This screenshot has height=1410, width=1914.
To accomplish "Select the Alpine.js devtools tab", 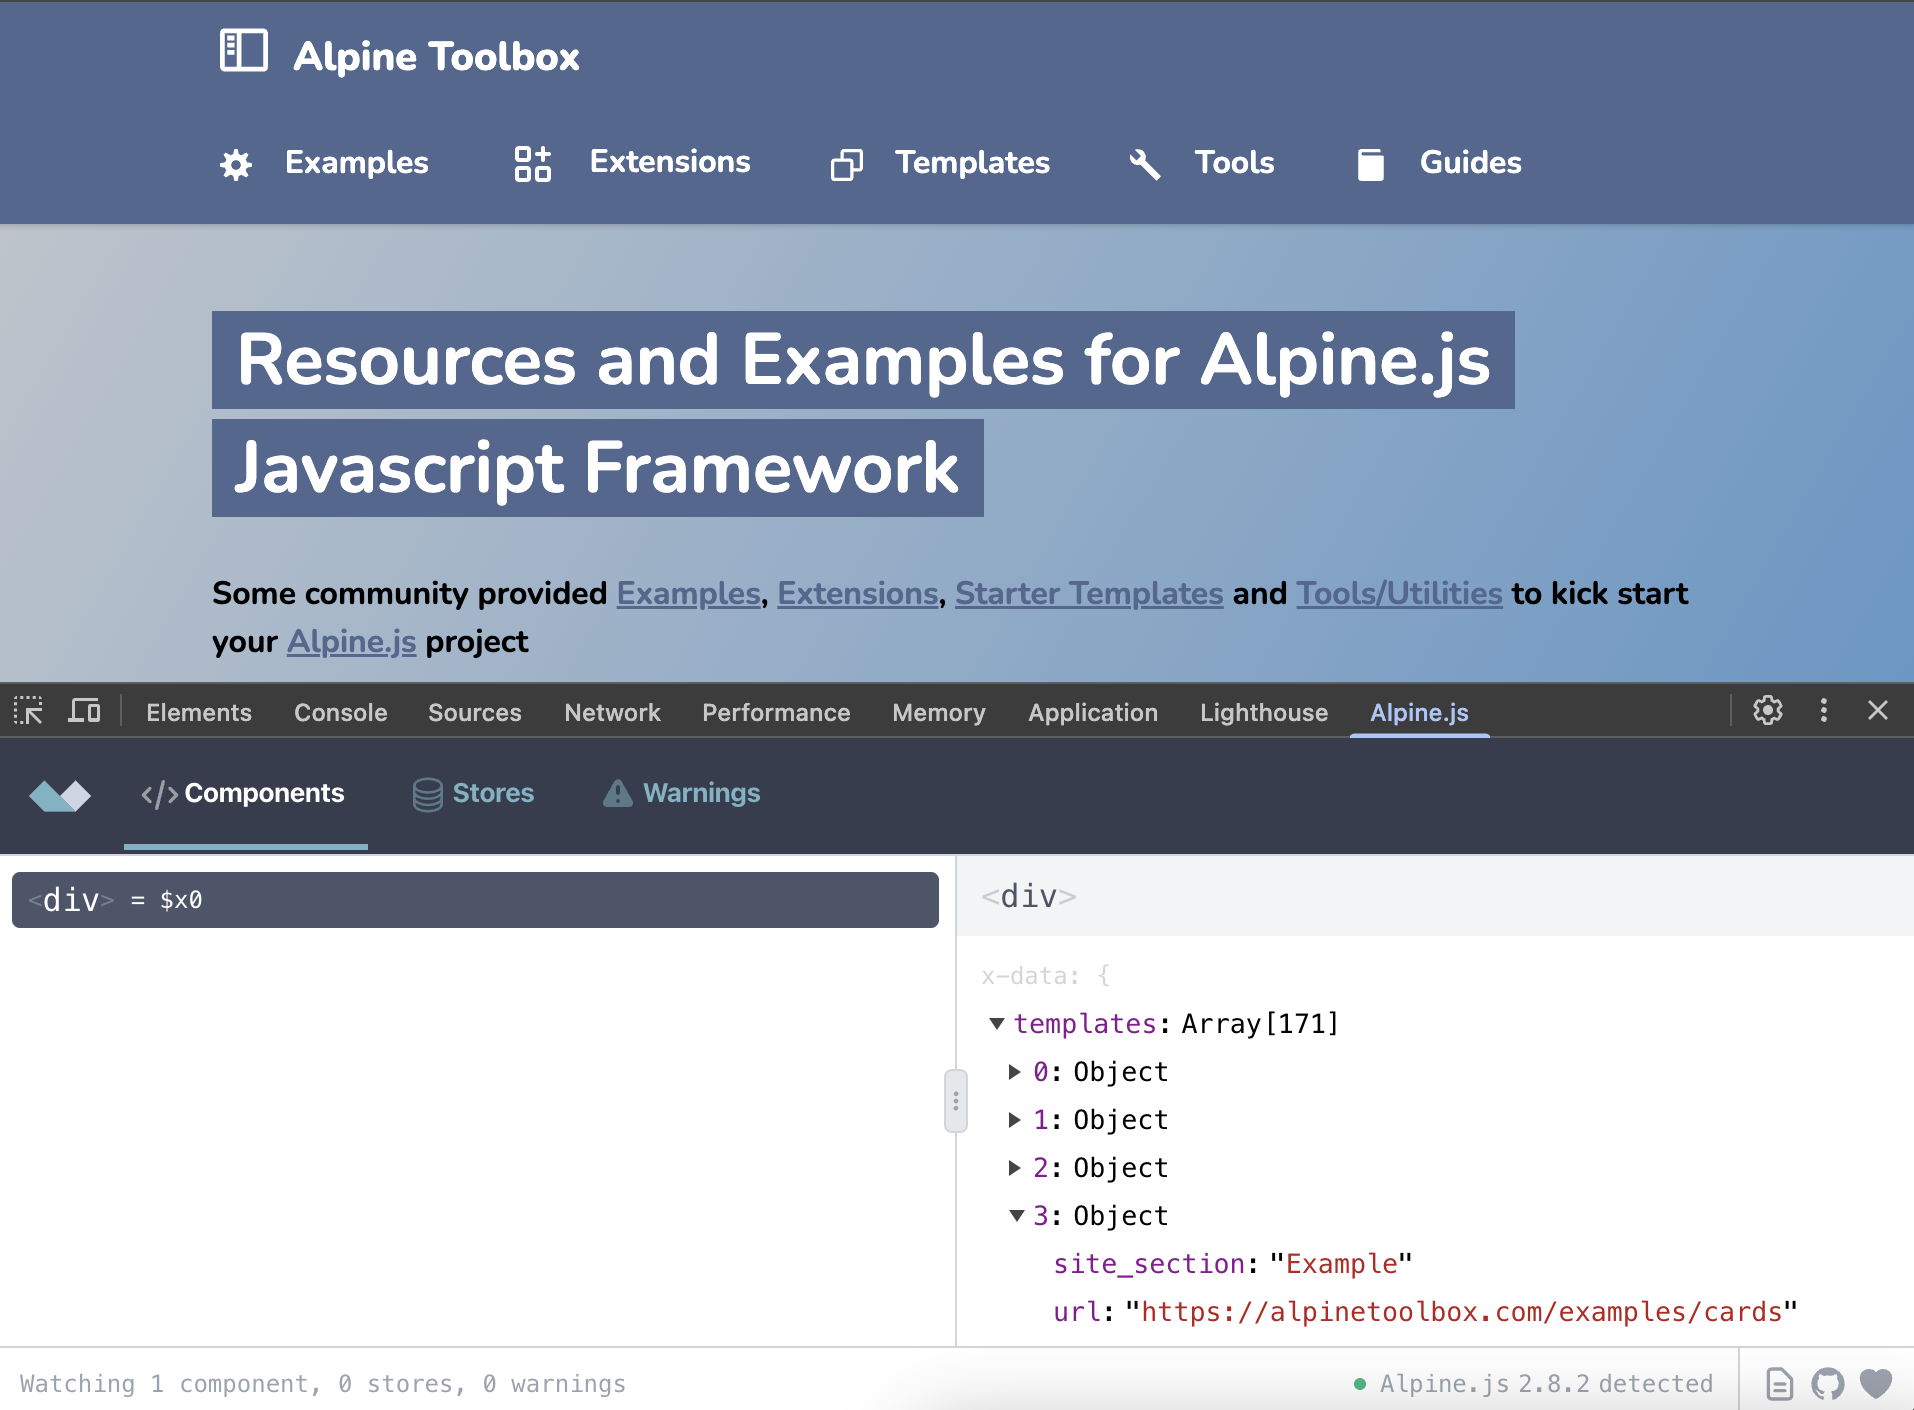I will (x=1419, y=712).
